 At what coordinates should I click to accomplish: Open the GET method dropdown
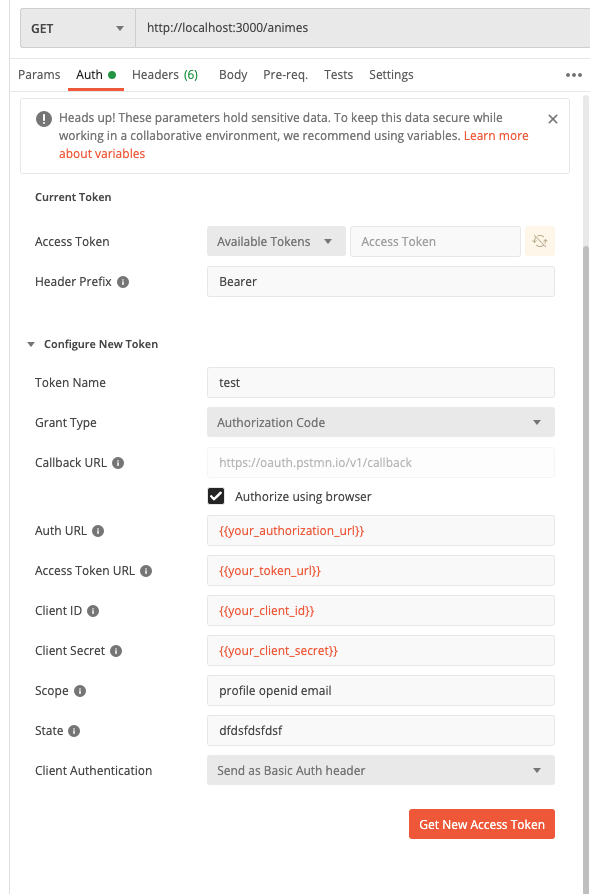[x=78, y=28]
